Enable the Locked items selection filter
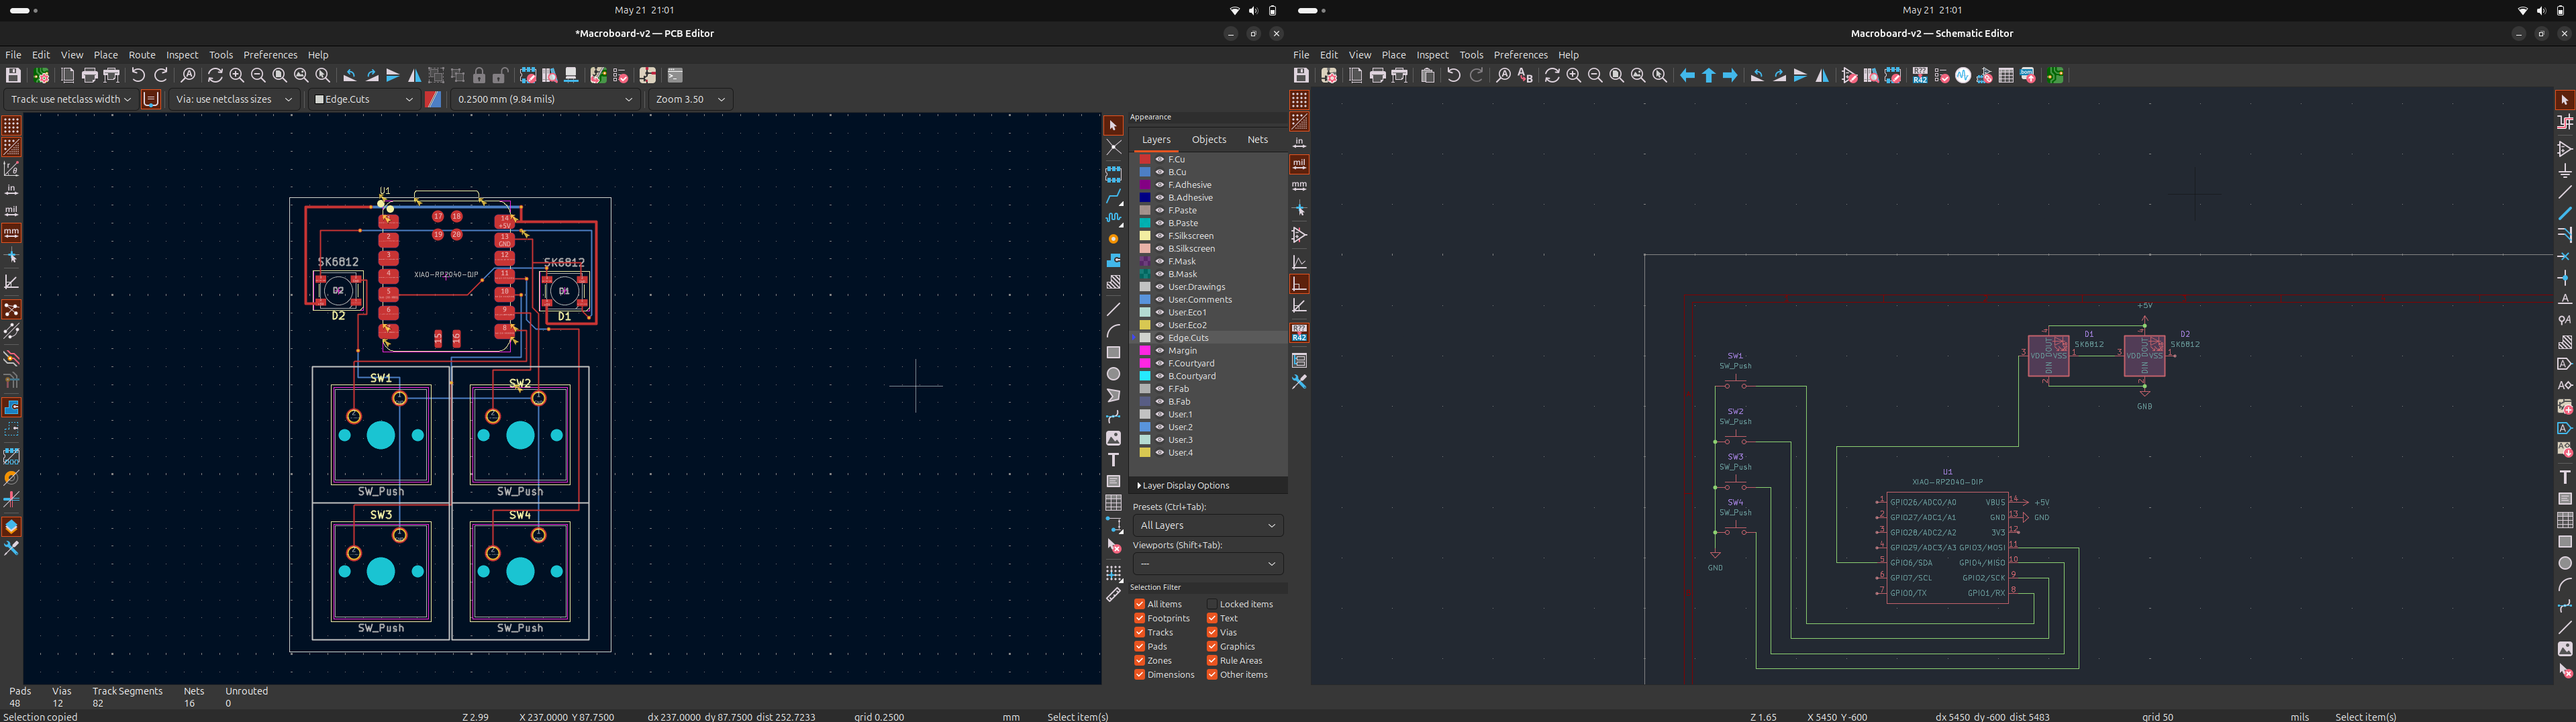 point(1211,604)
